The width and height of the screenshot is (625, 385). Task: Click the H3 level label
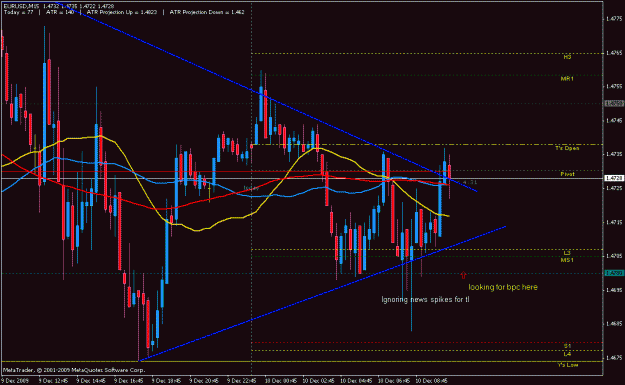[567, 57]
